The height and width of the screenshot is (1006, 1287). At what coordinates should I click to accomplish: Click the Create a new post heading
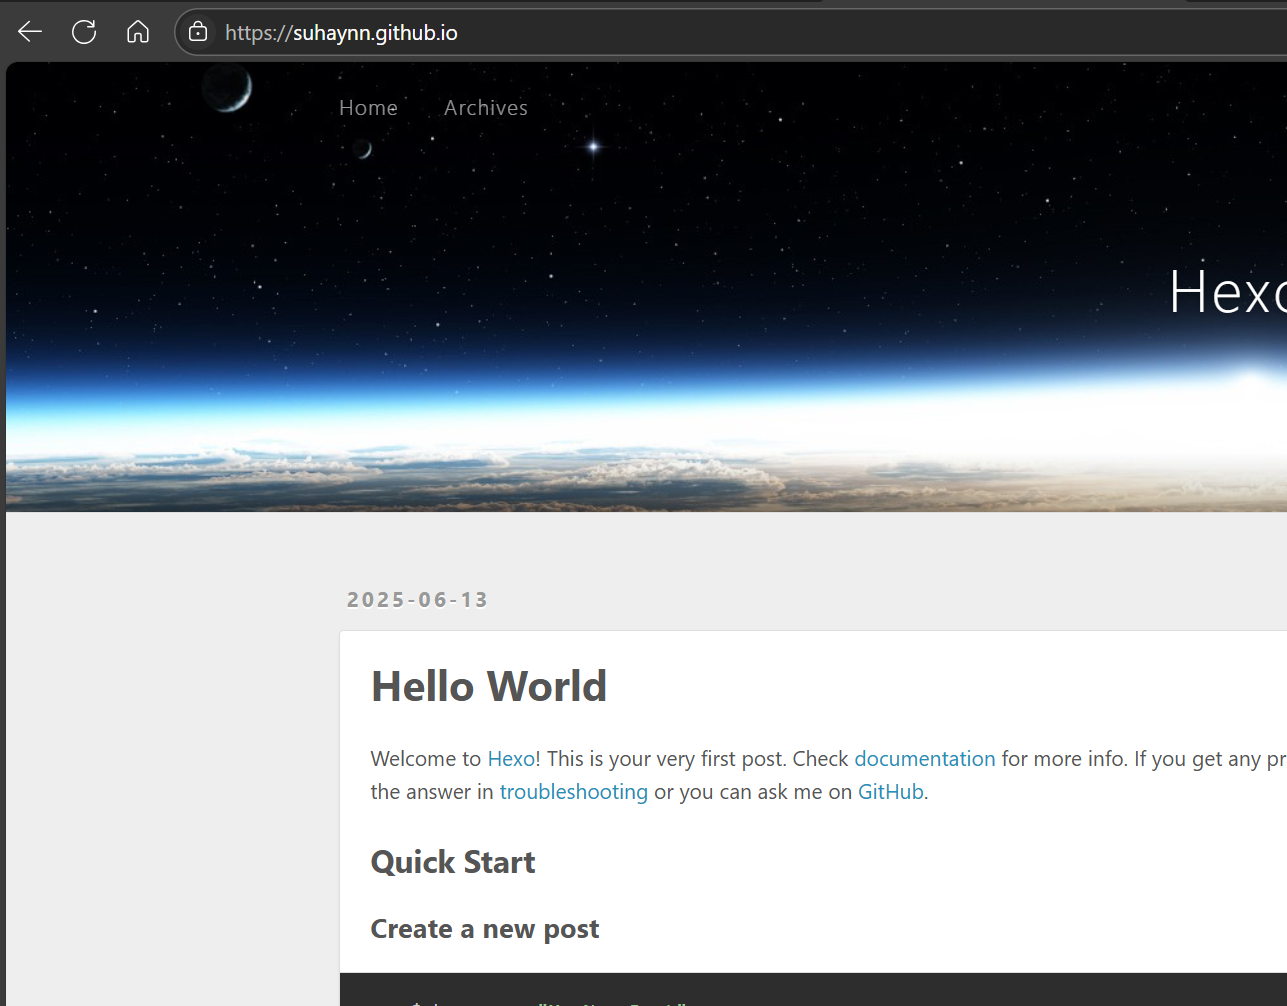click(485, 929)
